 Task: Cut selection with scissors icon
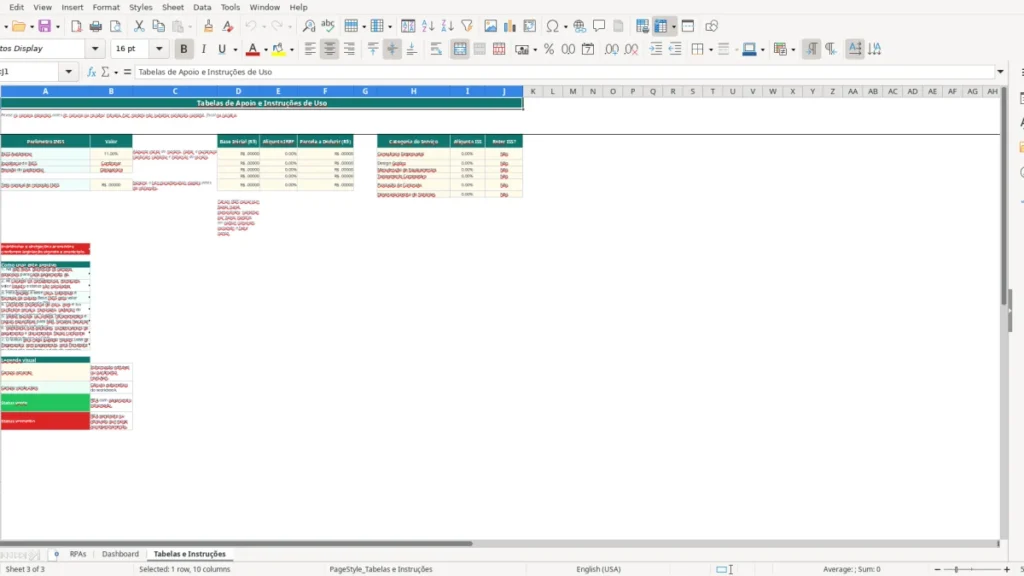(x=139, y=26)
